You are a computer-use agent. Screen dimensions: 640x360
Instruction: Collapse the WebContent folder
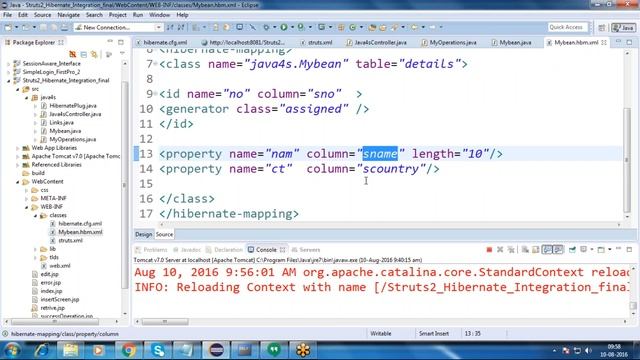point(18,182)
